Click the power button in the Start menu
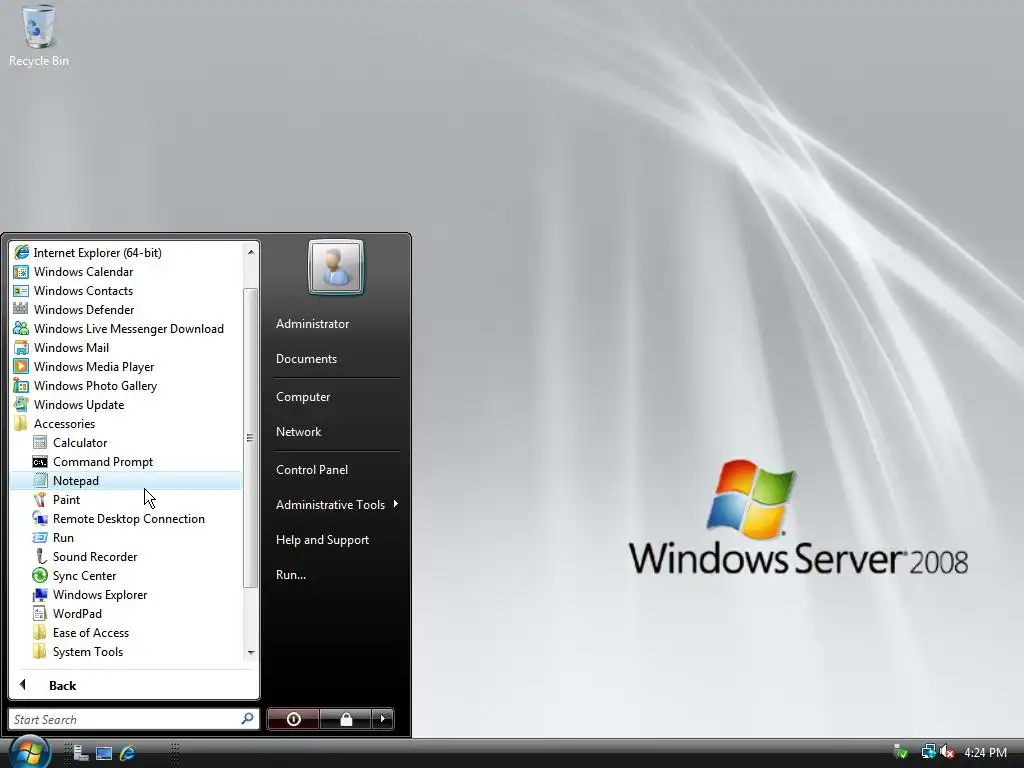 click(x=293, y=719)
